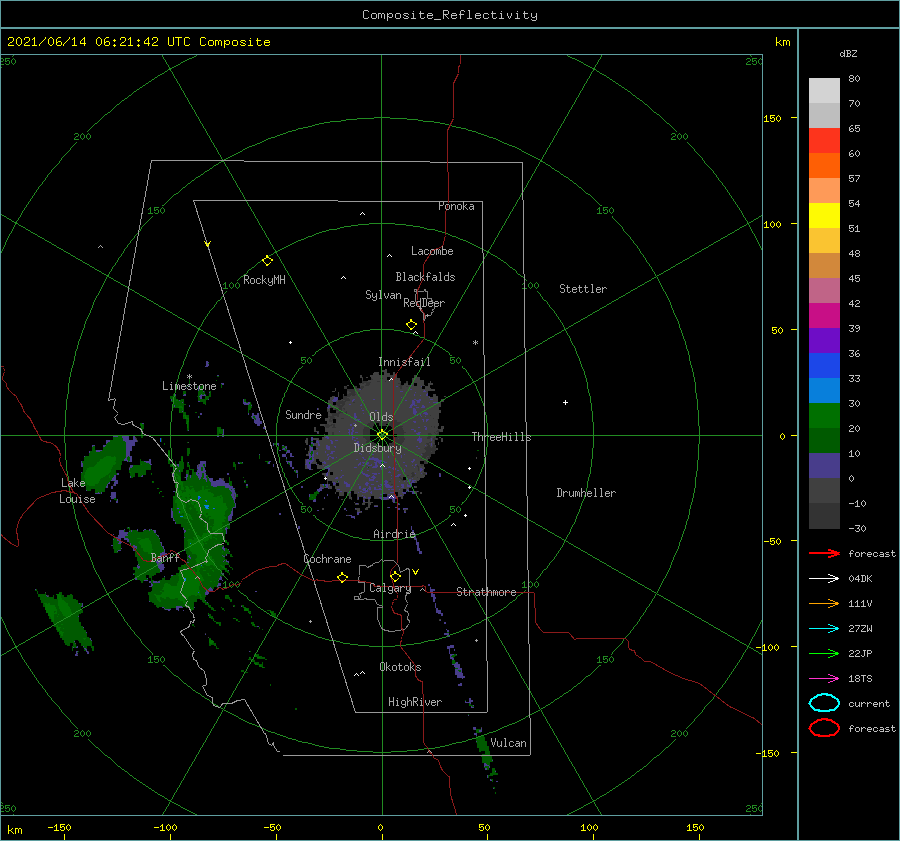The image size is (900, 841).
Task: Click the Blackfalds town label
Action: pyautogui.click(x=425, y=277)
